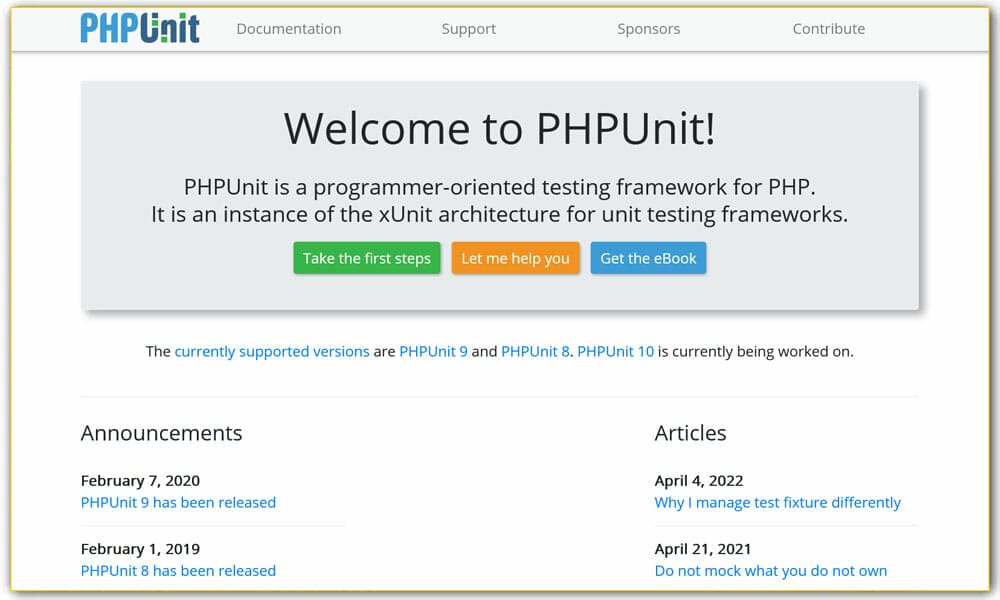Open the PHPUnit 10 link
Viewport: 1000px width, 600px height.
point(615,351)
